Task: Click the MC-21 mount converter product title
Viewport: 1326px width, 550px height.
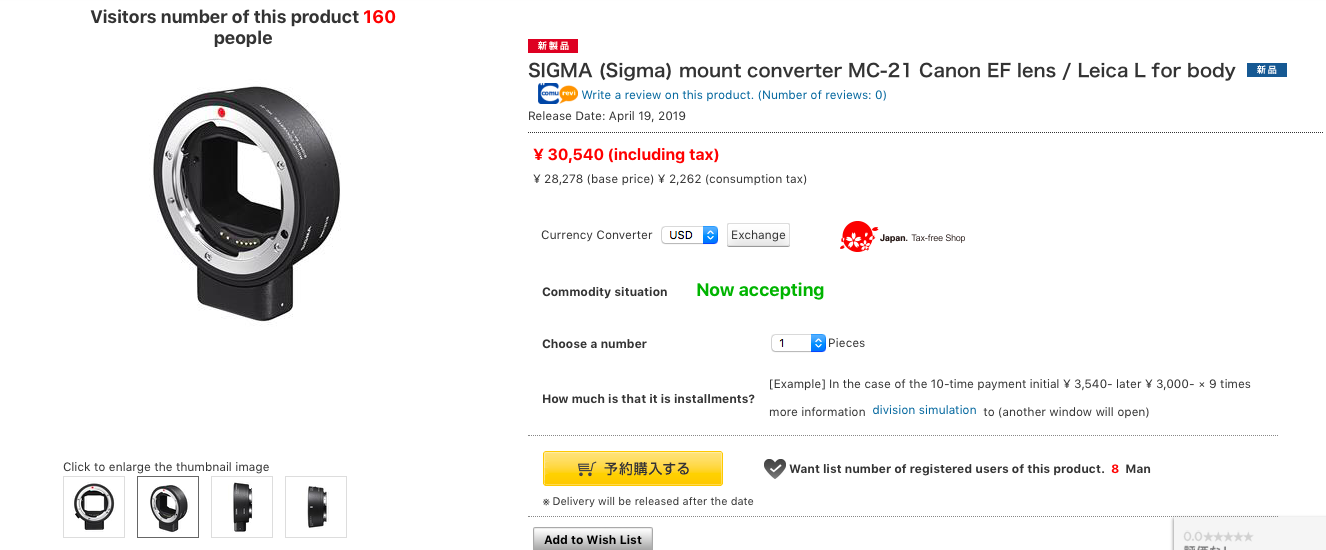Action: 882,71
